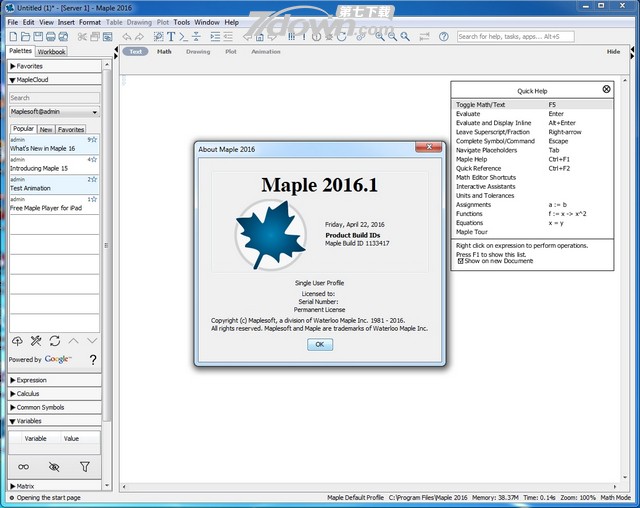This screenshot has height=508, width=640.
Task: Close the Quick Help panel
Action: pos(606,90)
